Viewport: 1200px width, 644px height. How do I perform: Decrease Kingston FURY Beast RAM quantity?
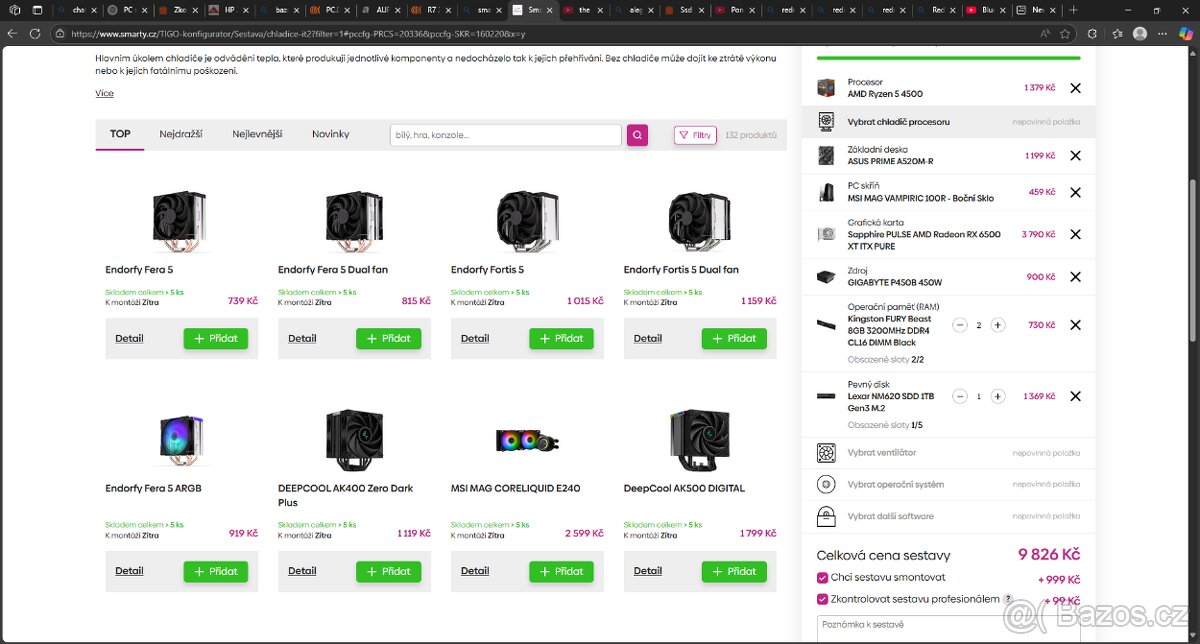click(x=960, y=325)
